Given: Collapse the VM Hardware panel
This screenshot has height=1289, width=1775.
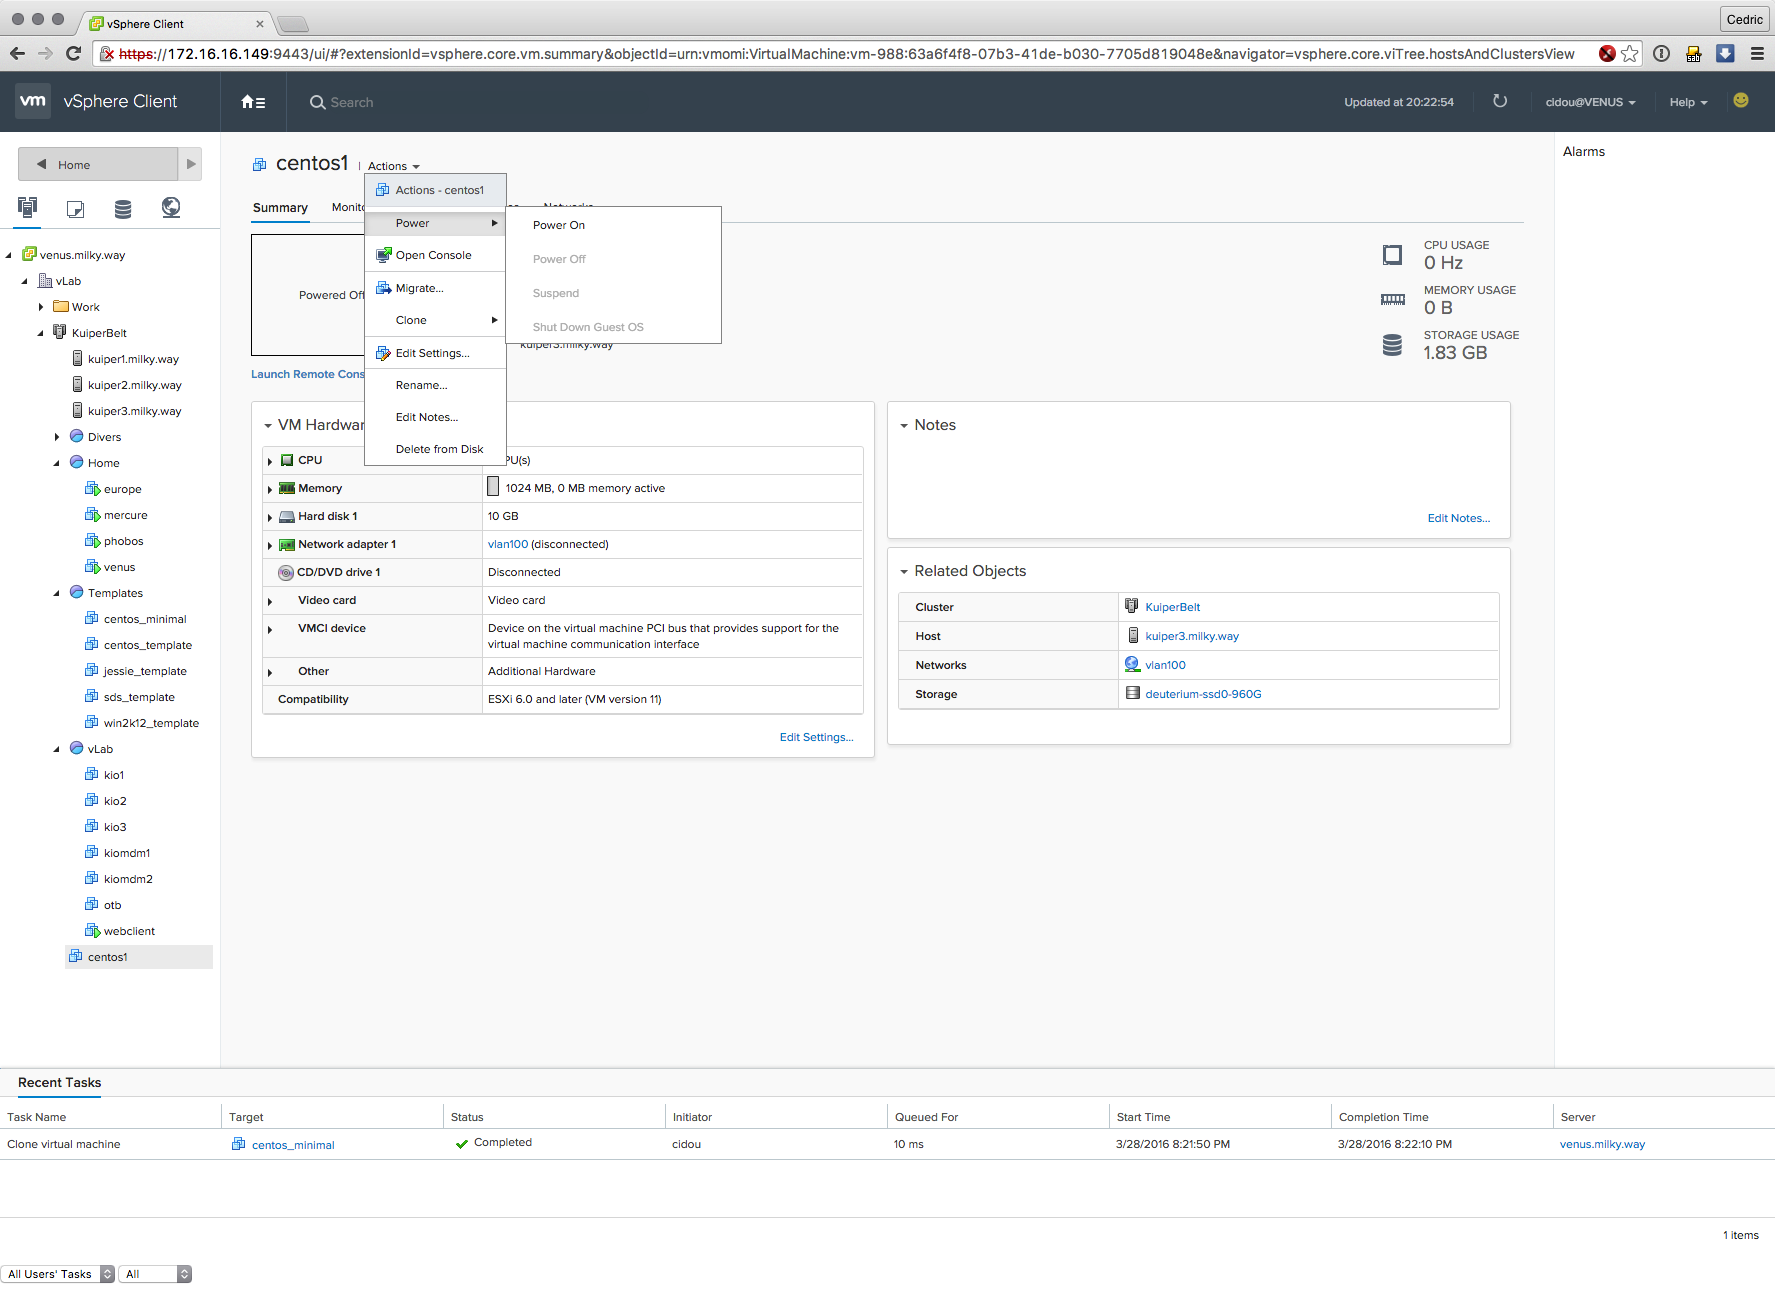Looking at the screenshot, I should tap(268, 426).
